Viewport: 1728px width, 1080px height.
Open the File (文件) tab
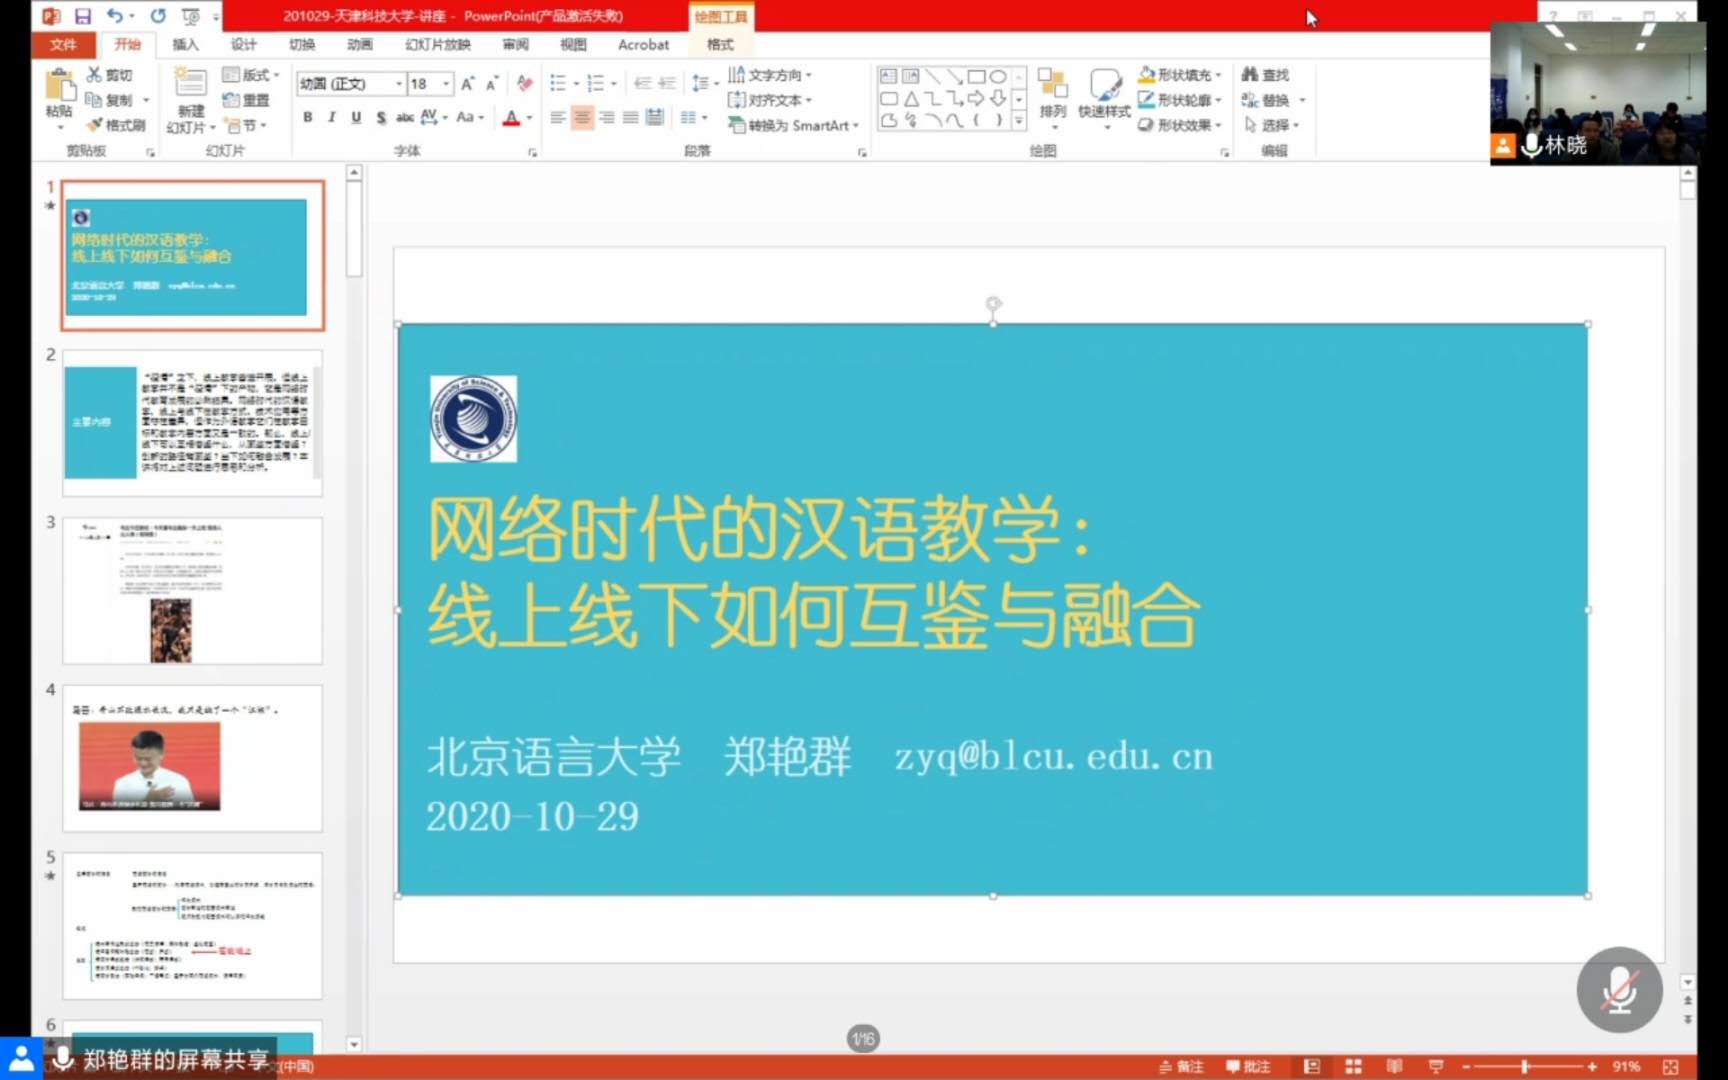point(63,44)
